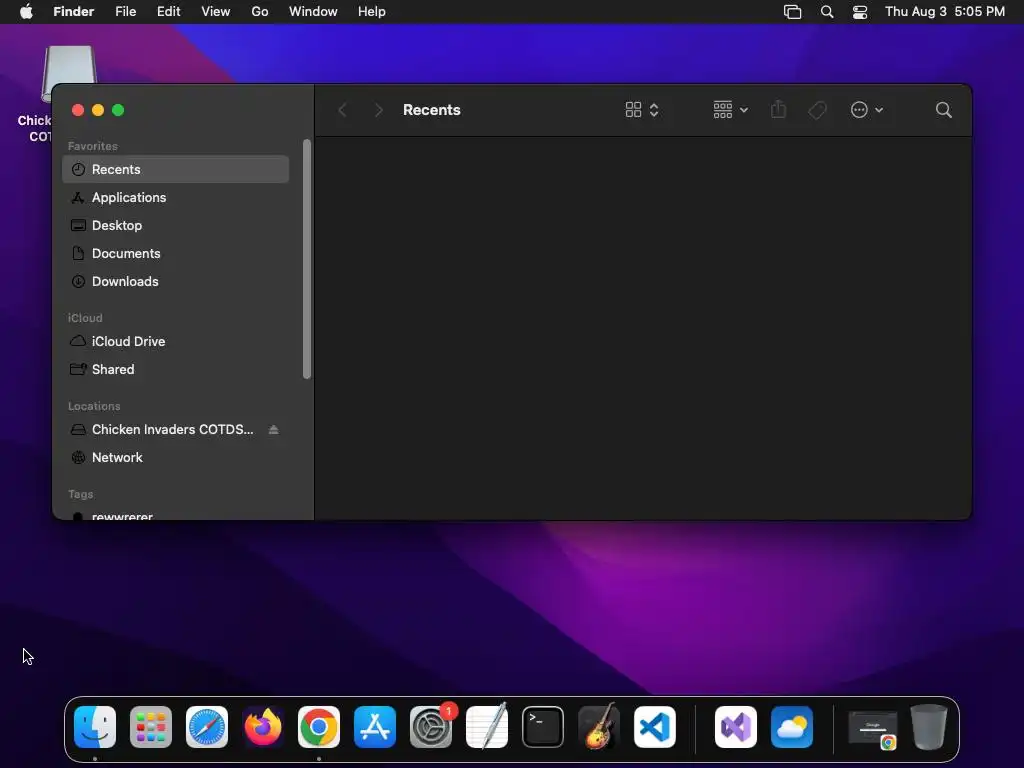The image size is (1024, 768).
Task: Launch GarageBand from the Dock
Action: pos(599,727)
